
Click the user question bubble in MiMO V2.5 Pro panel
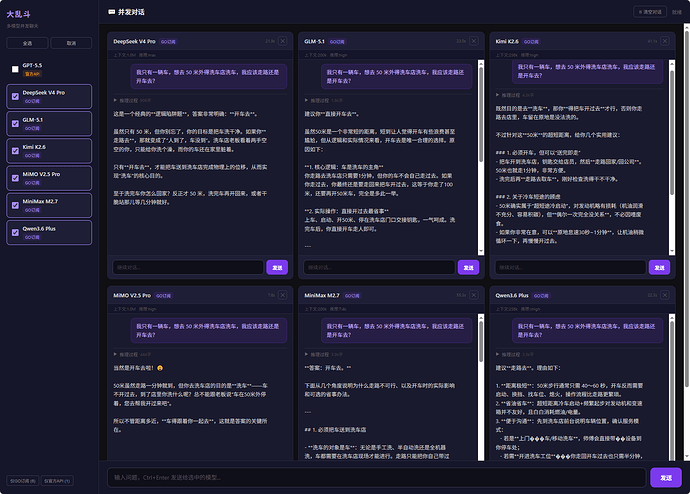[x=209, y=330]
